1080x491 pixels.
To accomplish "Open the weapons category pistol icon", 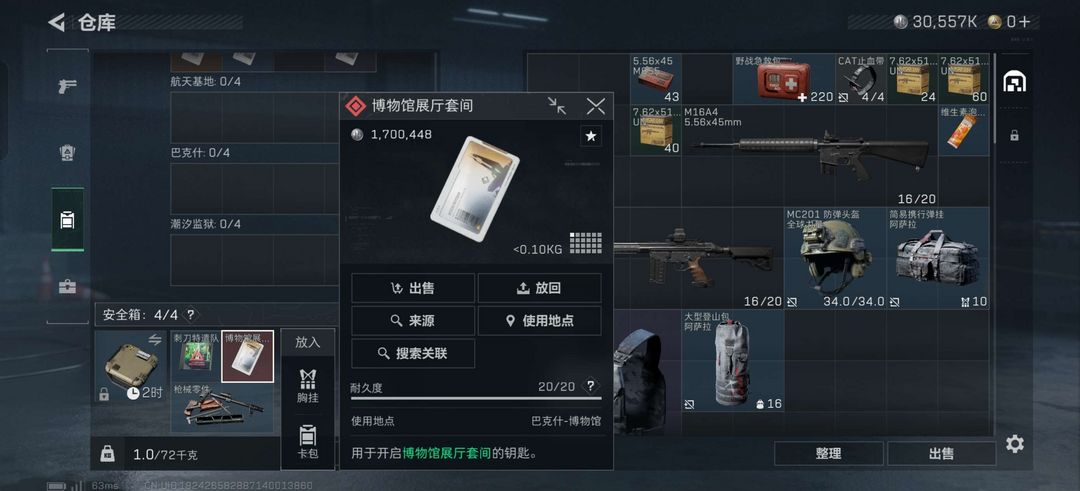I will pos(68,86).
